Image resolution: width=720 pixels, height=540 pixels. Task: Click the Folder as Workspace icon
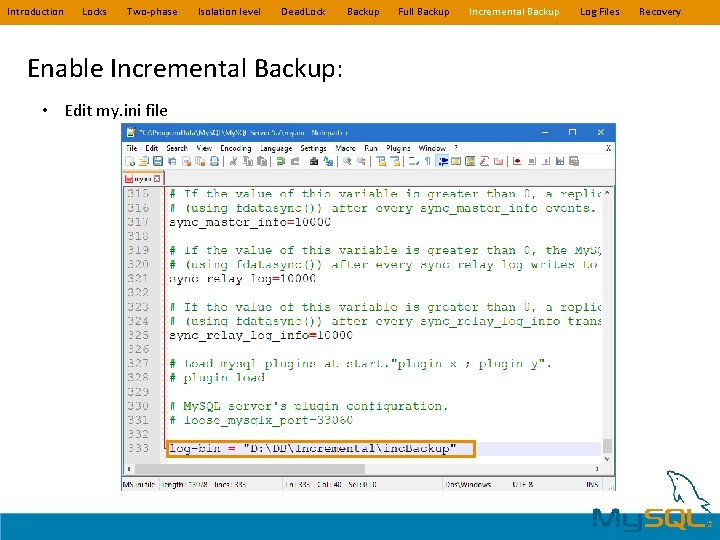coord(498,161)
